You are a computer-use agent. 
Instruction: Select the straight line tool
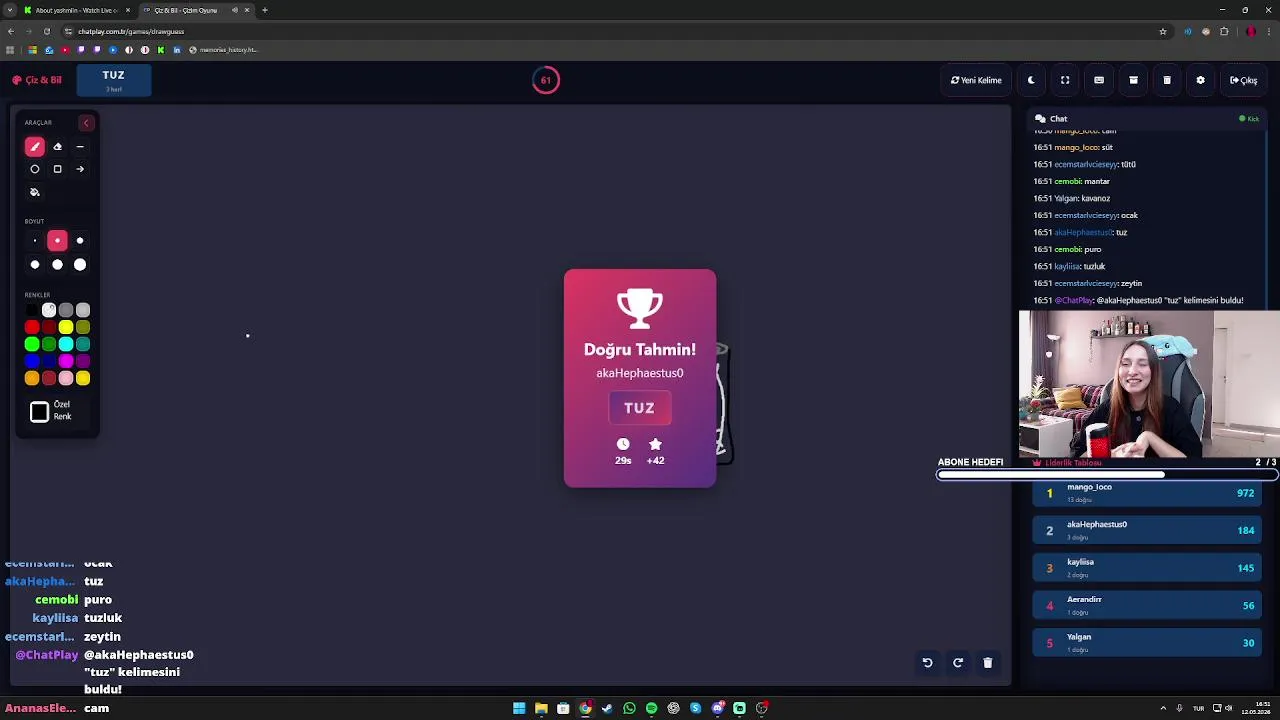click(80, 147)
